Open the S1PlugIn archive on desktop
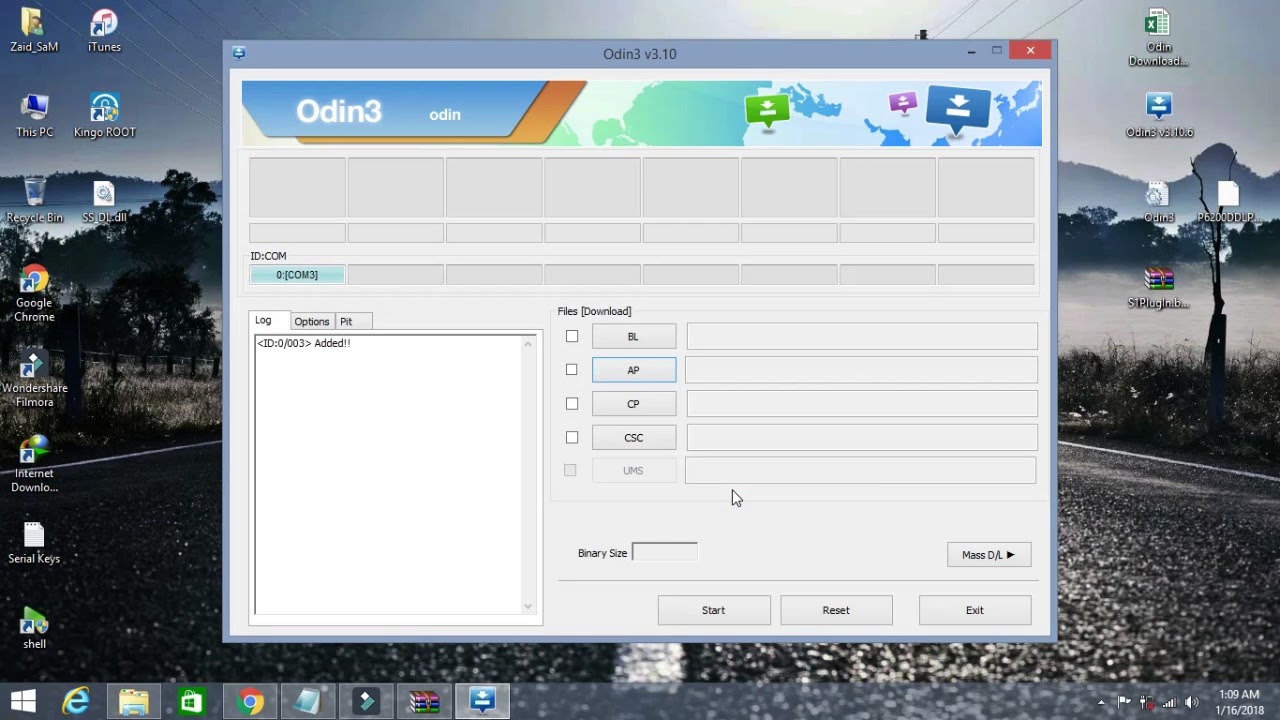The height and width of the screenshot is (720, 1280). [x=1158, y=286]
